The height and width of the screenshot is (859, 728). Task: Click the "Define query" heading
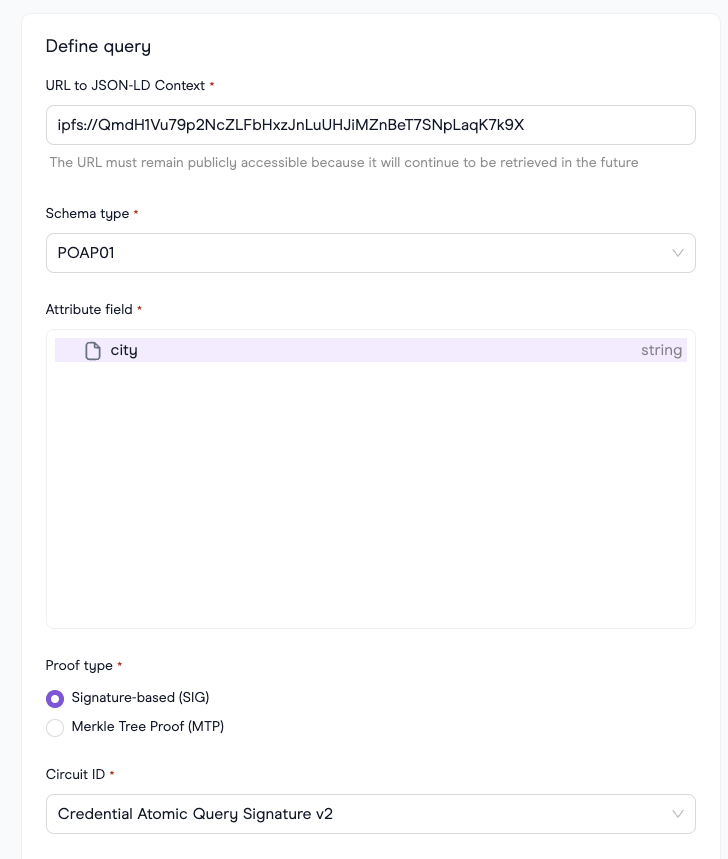[x=99, y=47]
